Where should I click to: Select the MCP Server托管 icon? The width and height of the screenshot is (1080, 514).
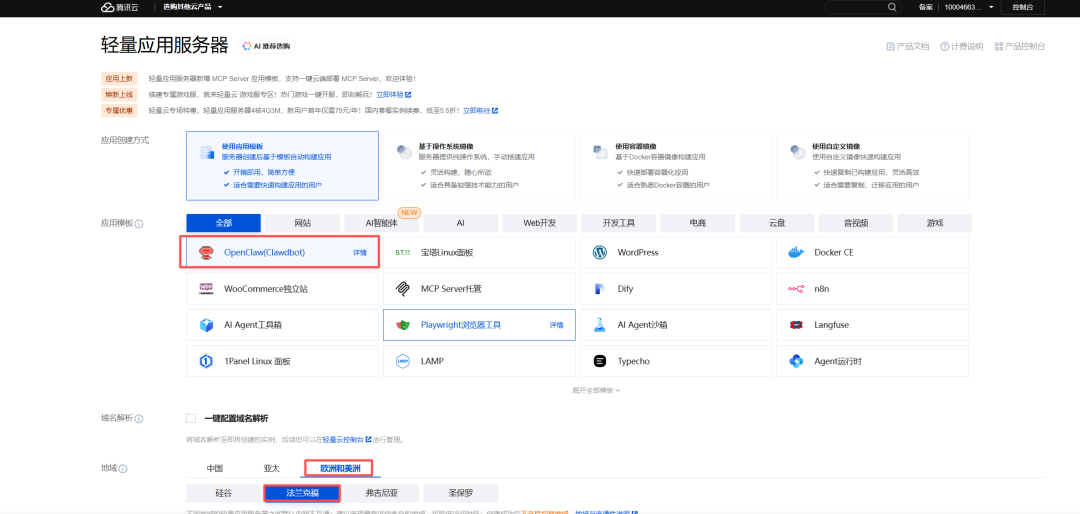click(x=403, y=289)
